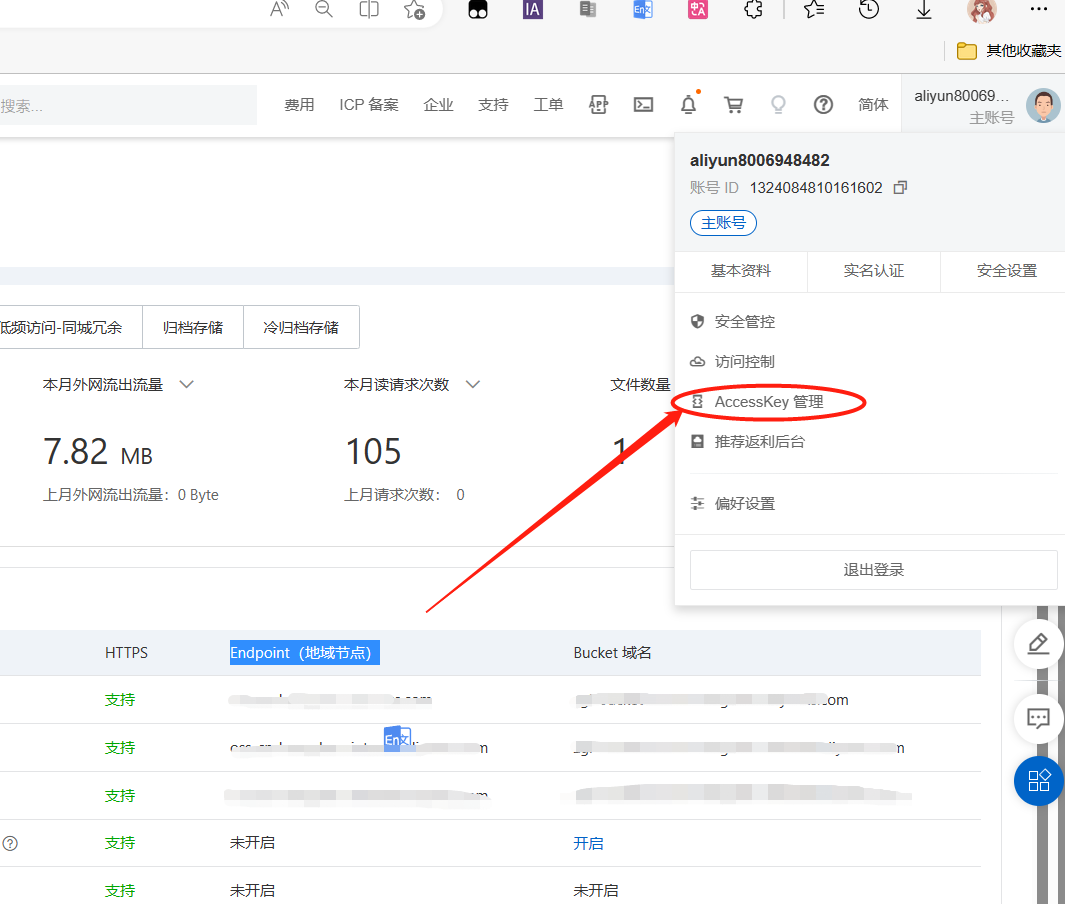Switch to 冷归档存储 tab

300,327
